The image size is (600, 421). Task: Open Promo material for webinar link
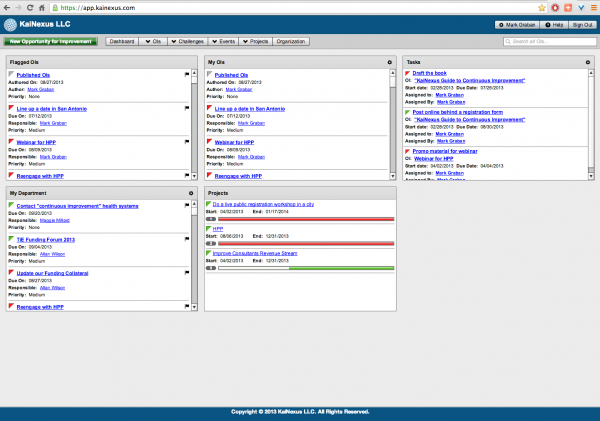[445, 151]
